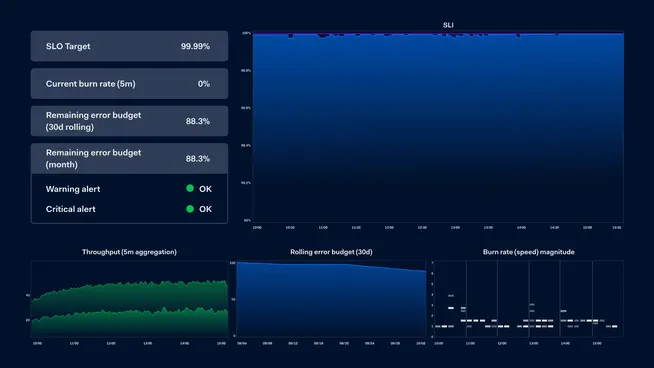The height and width of the screenshot is (368, 654).
Task: Click the 99.99% SLO target value
Action: click(195, 46)
